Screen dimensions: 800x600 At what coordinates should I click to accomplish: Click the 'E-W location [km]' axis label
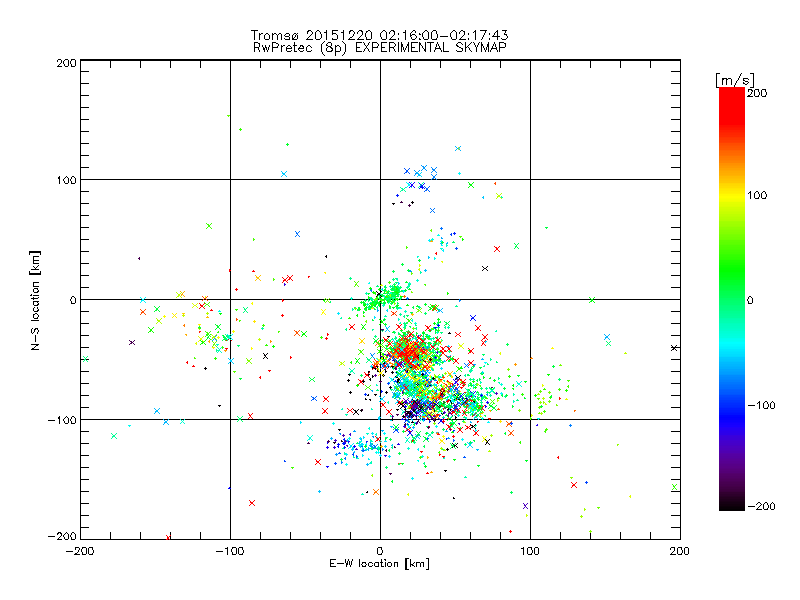[379, 564]
